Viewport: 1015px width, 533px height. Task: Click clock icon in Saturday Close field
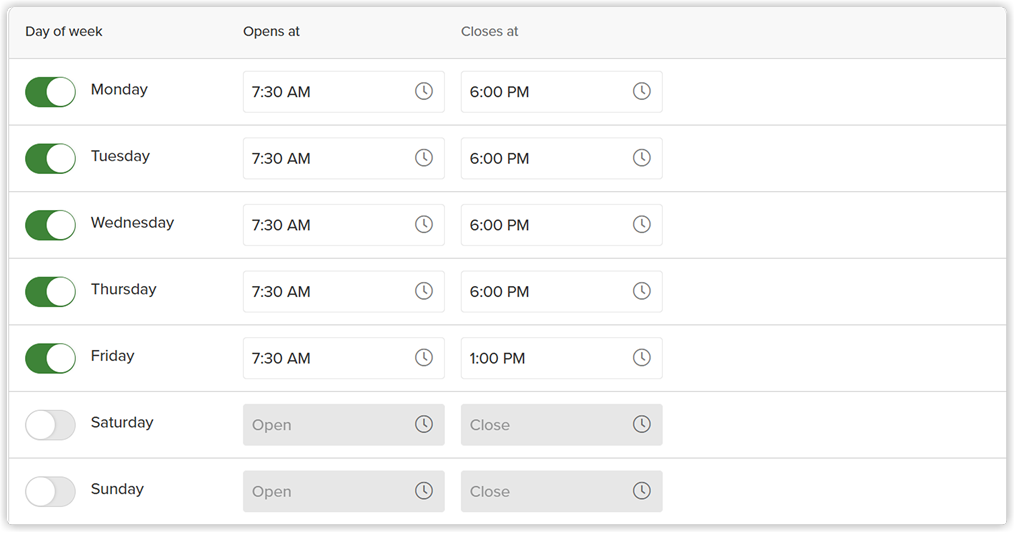pos(641,424)
